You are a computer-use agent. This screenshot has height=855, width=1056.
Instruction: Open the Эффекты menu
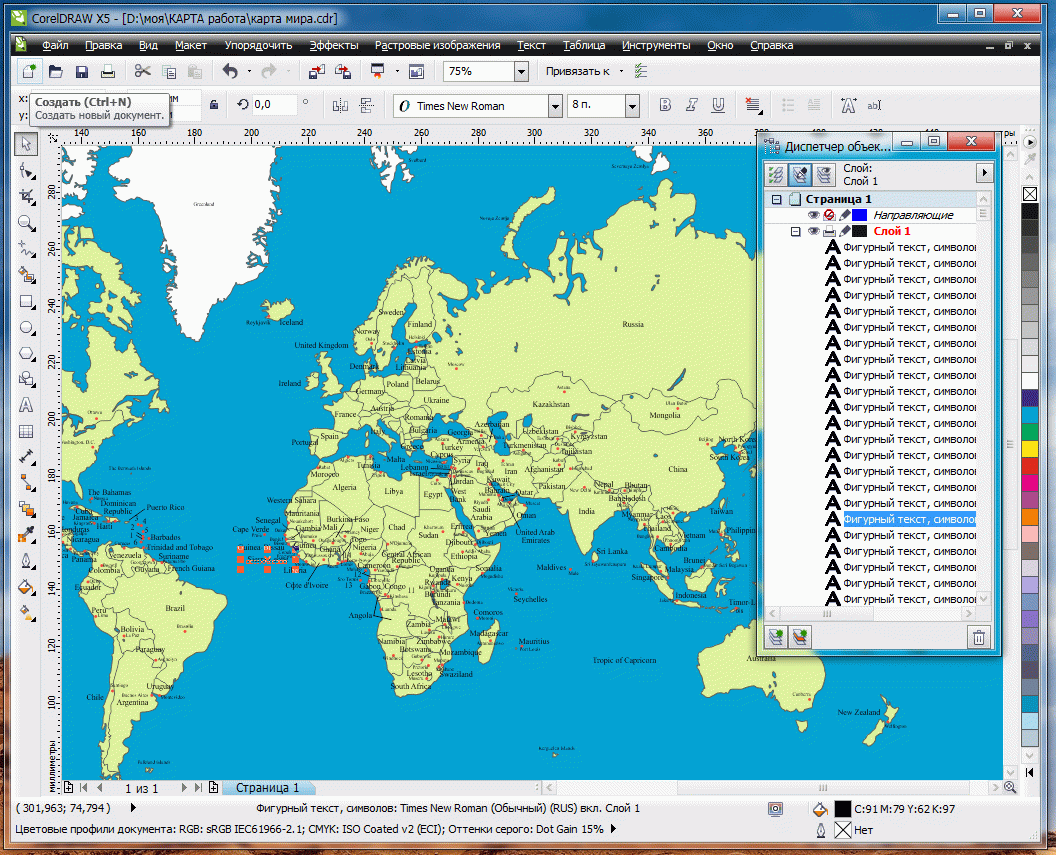click(x=333, y=45)
